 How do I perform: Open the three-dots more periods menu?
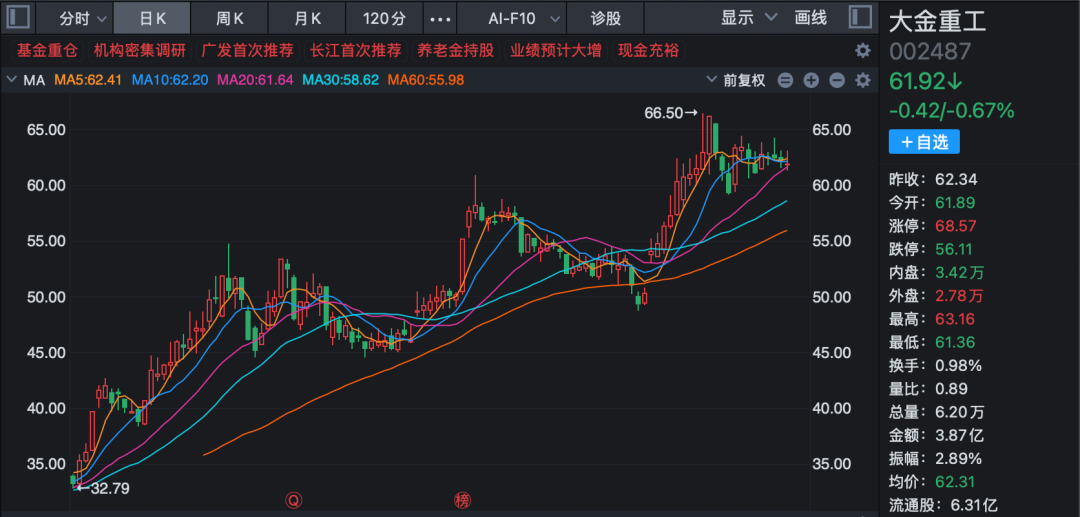pos(439,18)
